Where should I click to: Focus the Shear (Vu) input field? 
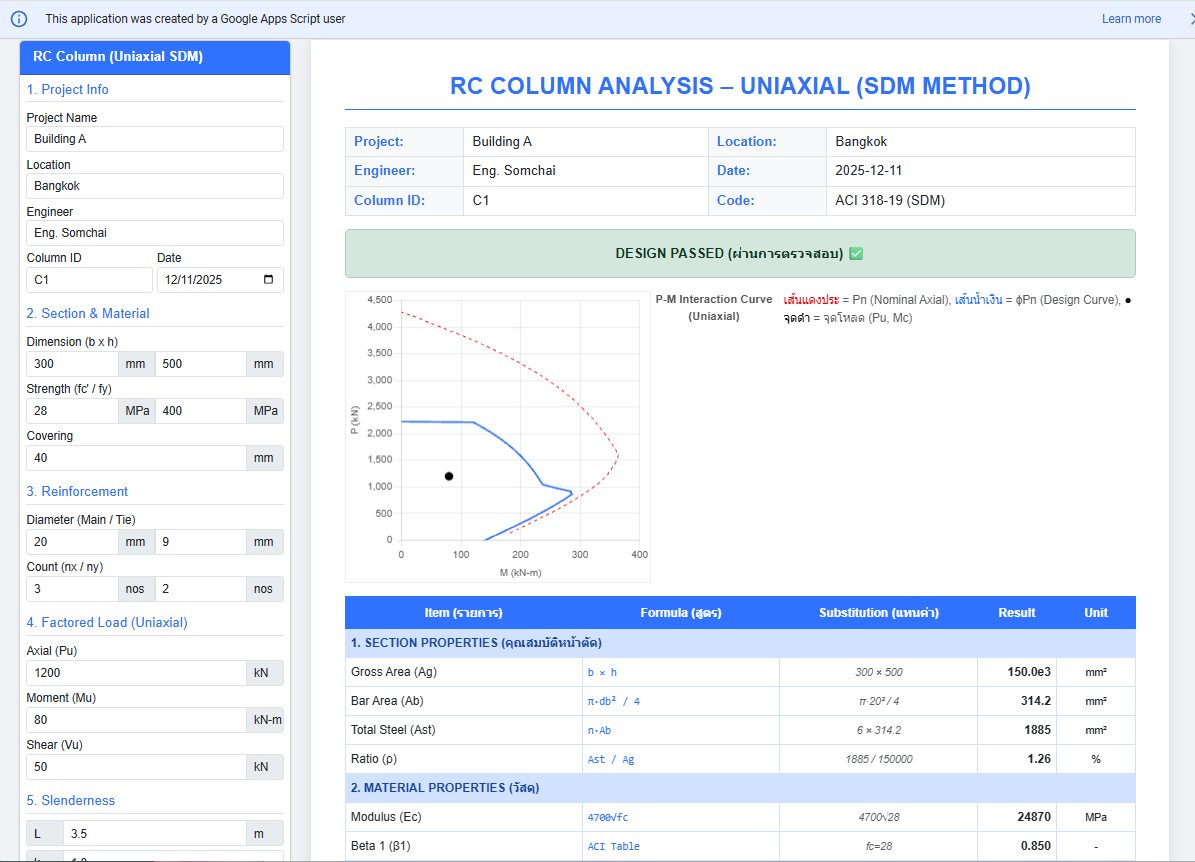pos(136,767)
